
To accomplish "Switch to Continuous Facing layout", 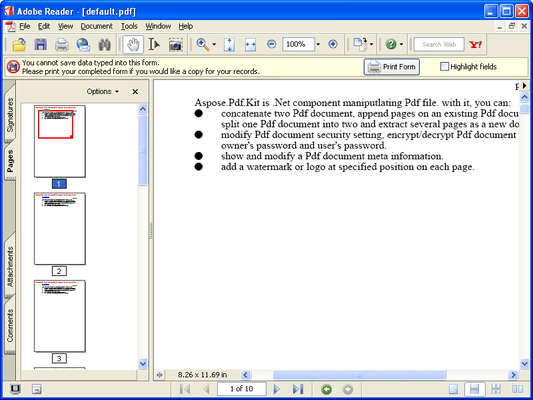I will click(496, 389).
